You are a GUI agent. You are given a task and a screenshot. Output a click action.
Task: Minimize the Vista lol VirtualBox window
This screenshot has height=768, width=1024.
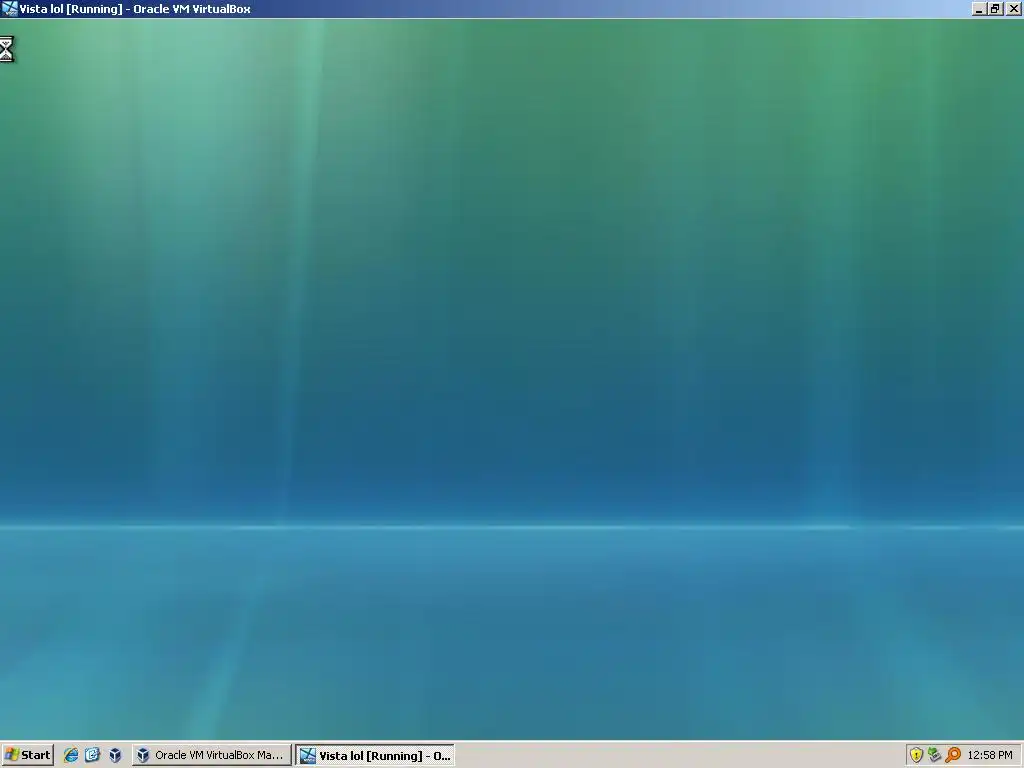(x=978, y=9)
